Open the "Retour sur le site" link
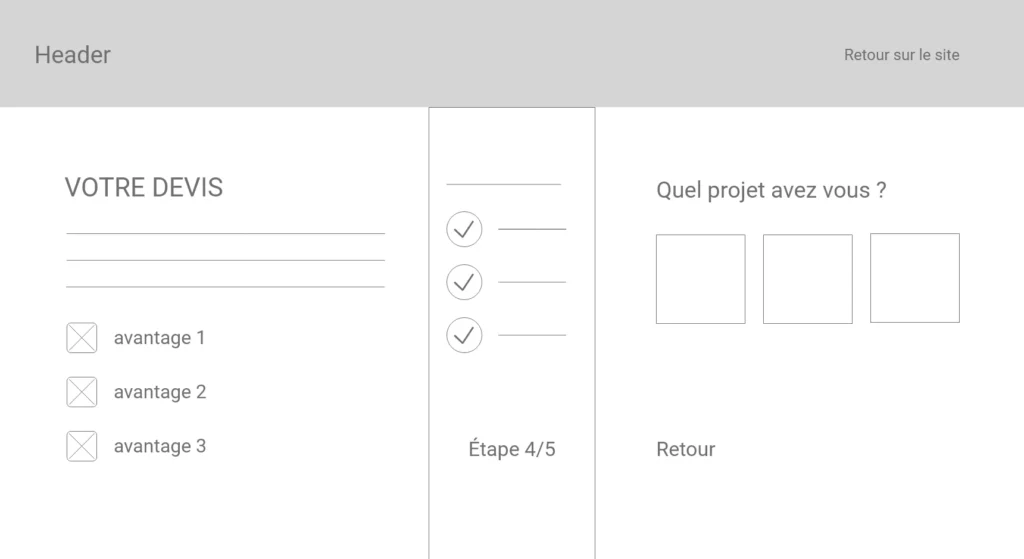Image resolution: width=1024 pixels, height=559 pixels. pyautogui.click(x=901, y=55)
